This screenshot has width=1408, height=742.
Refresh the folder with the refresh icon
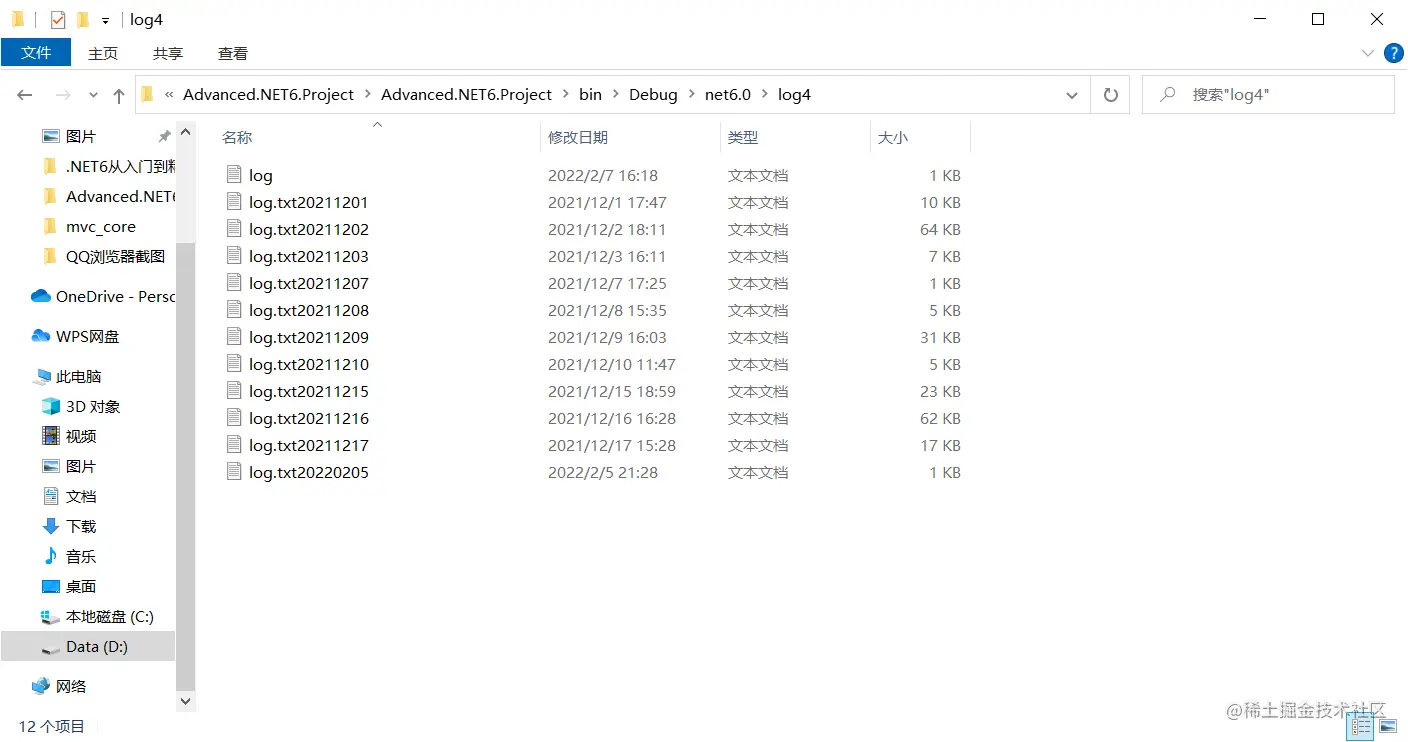point(1110,94)
